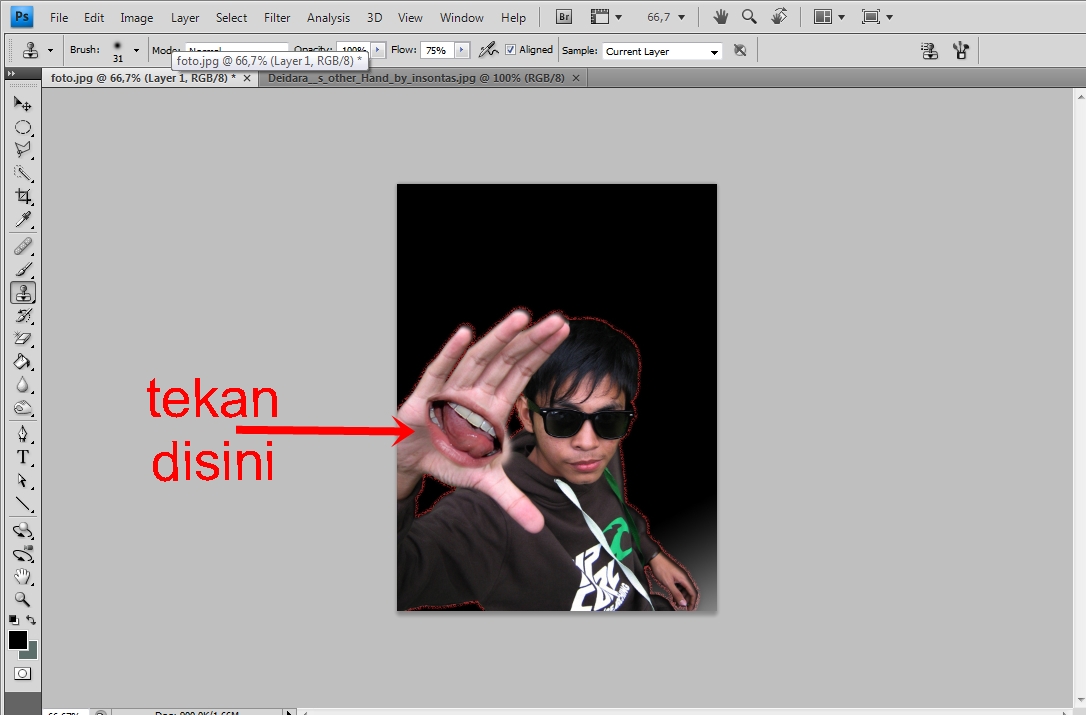
Task: Select the Path Selection tool
Action: [x=23, y=480]
